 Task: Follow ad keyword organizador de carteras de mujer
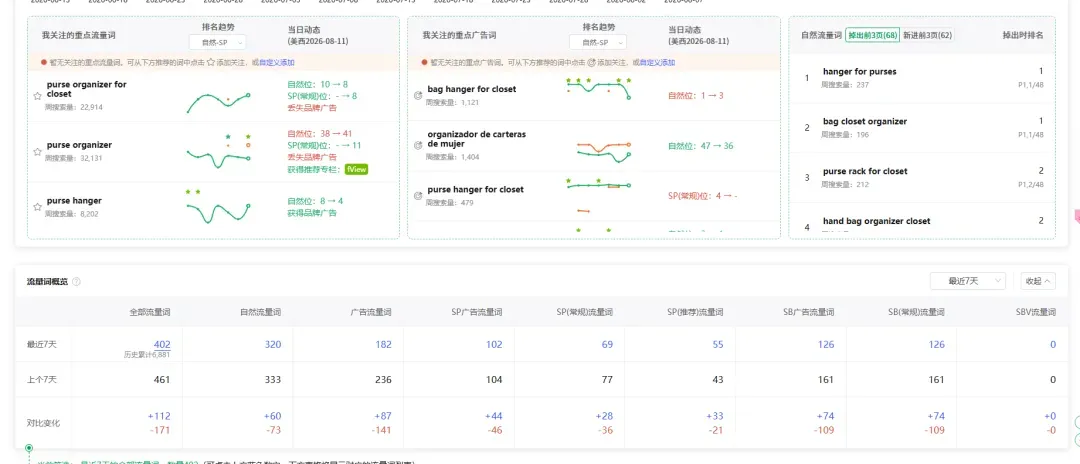(417, 146)
